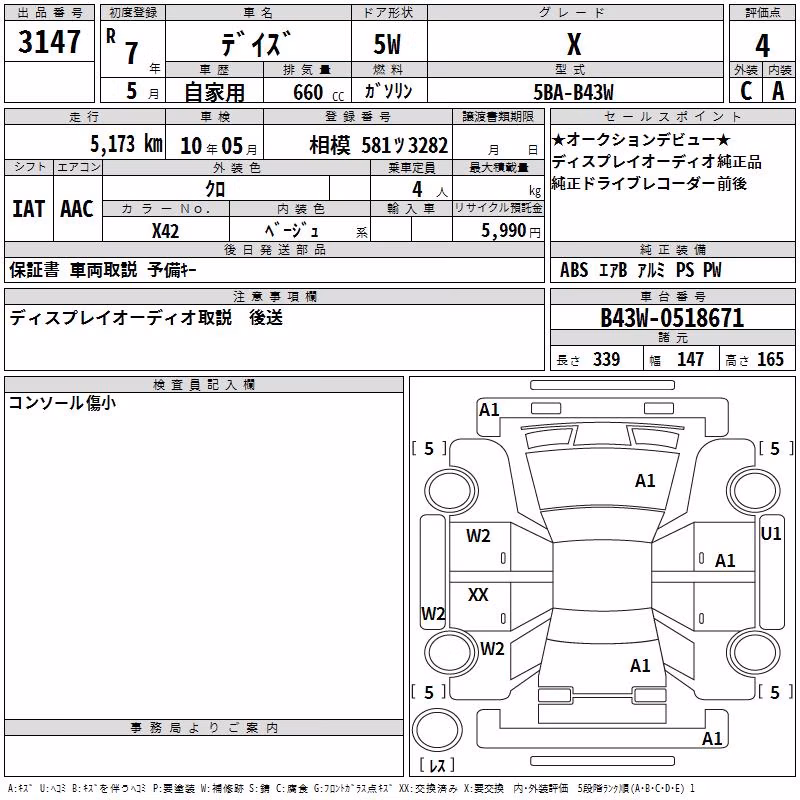Image resolution: width=800 pixels, height=800 pixels.
Task: Click A1 mark on rear hatch glass area
Action: coord(640,666)
